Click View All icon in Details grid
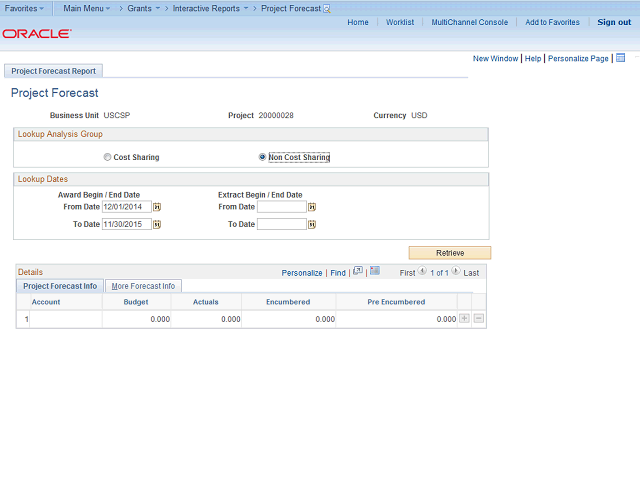 [358, 271]
